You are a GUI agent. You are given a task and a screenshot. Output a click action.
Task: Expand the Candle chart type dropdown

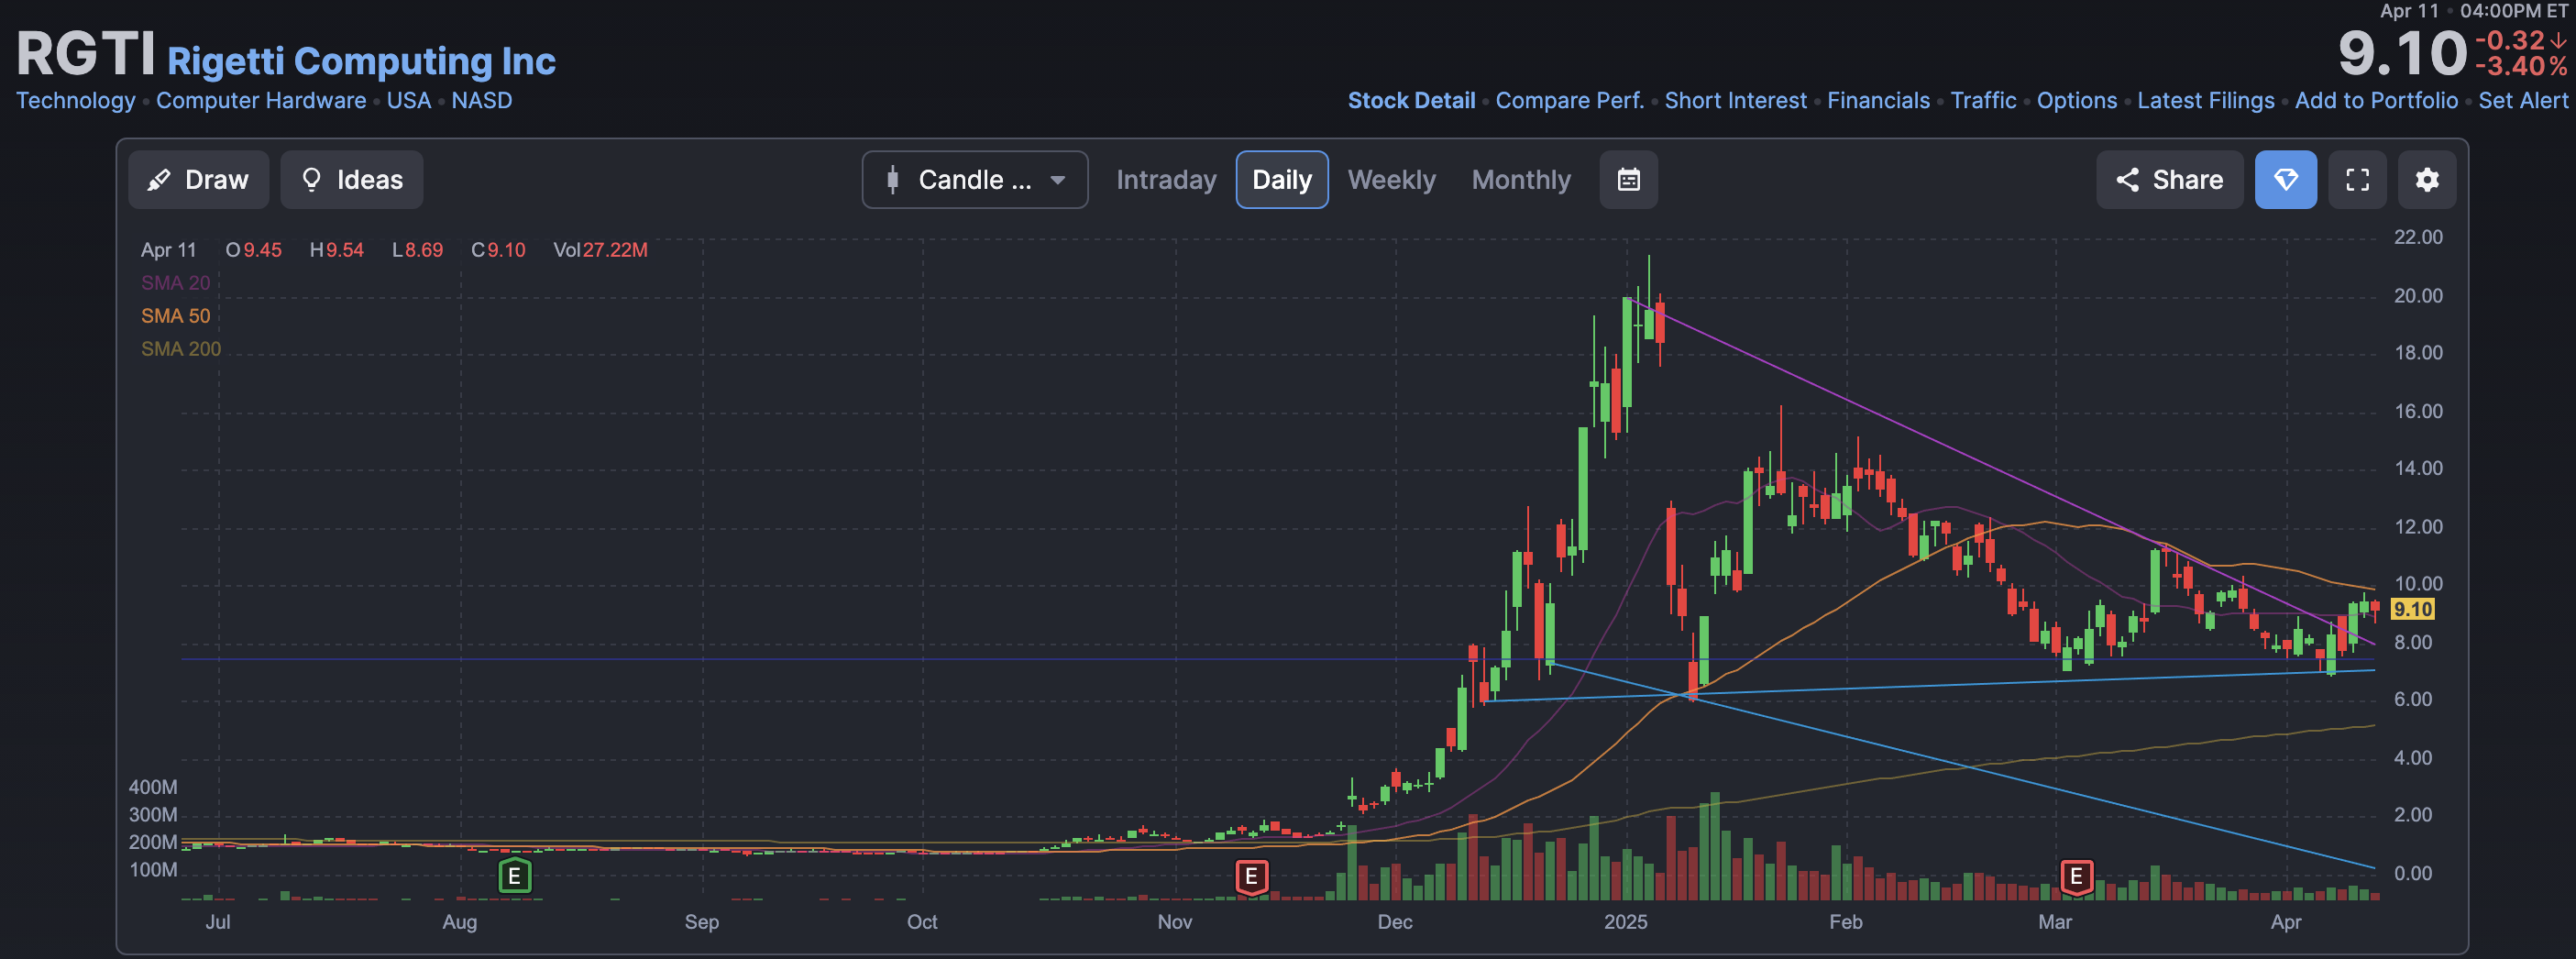[974, 180]
